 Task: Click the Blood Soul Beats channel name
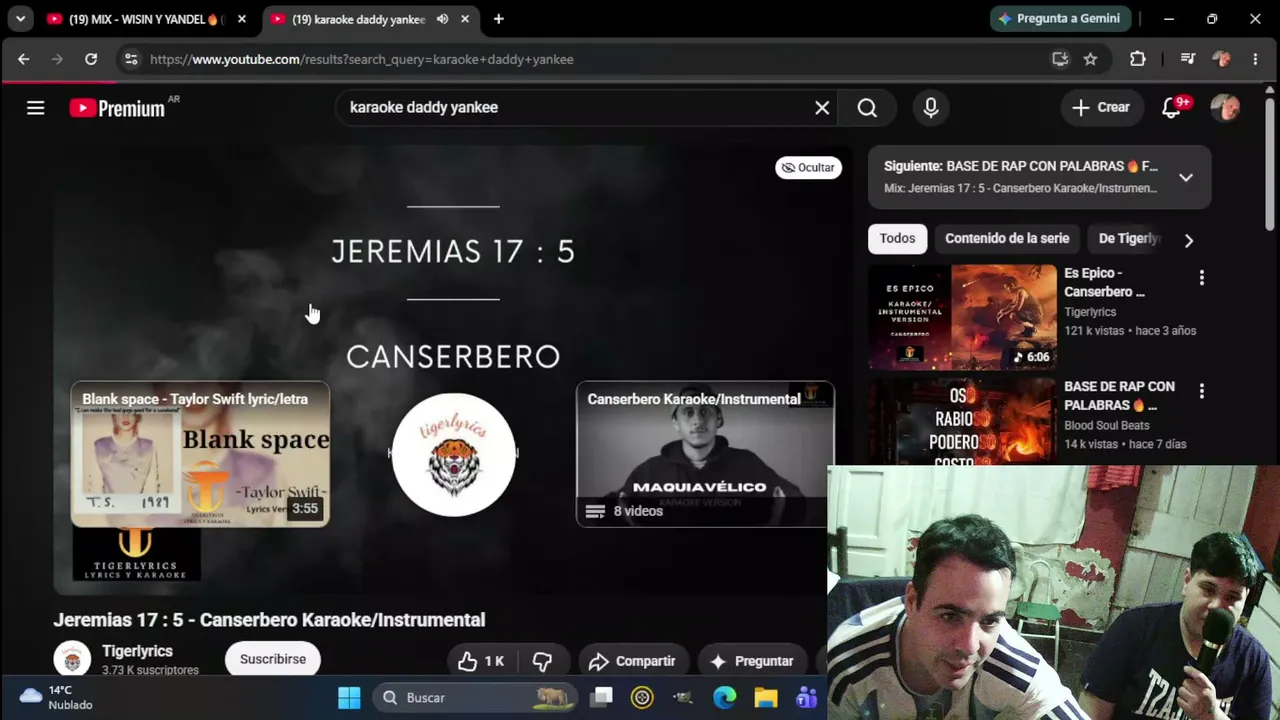click(1107, 425)
